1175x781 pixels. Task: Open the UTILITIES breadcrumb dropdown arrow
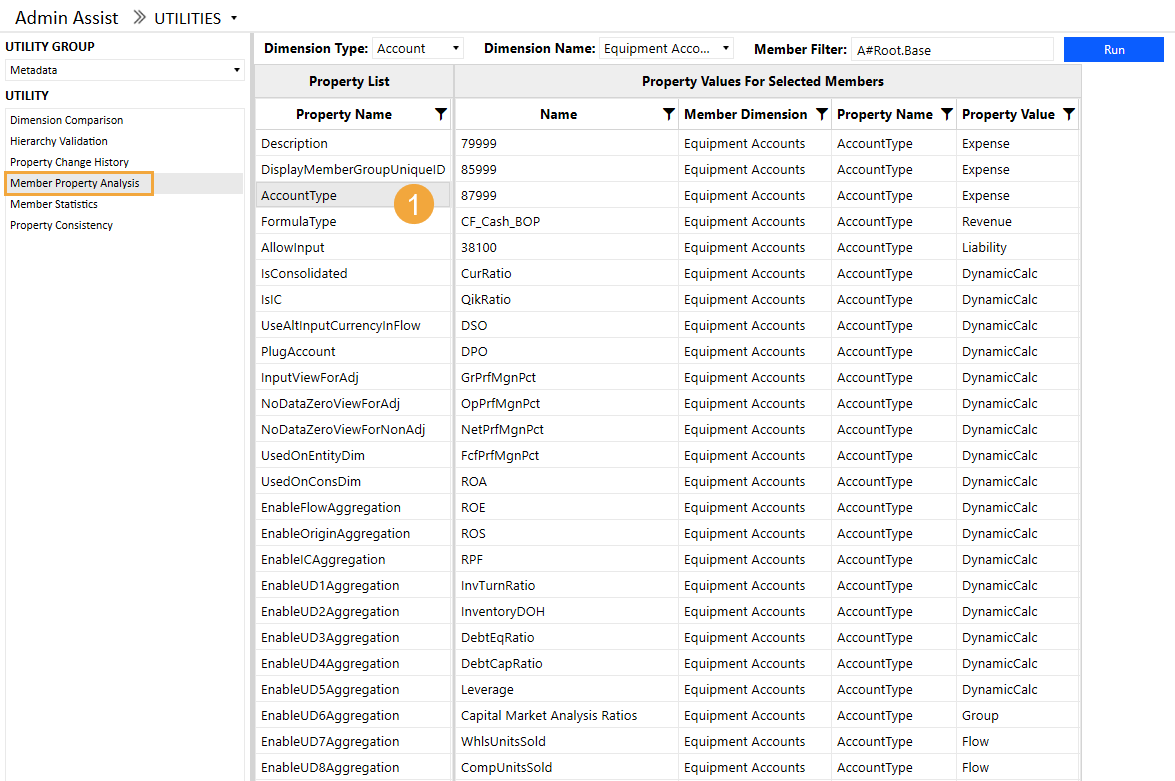tap(234, 18)
